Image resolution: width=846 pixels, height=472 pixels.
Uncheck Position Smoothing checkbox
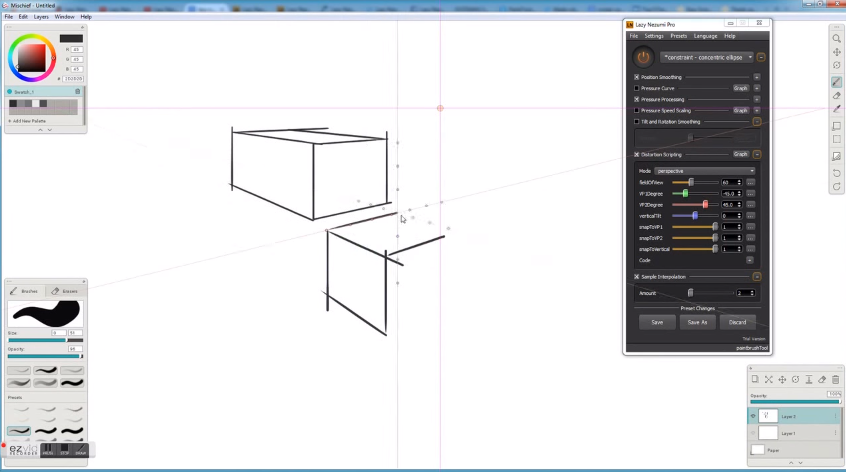click(x=637, y=77)
